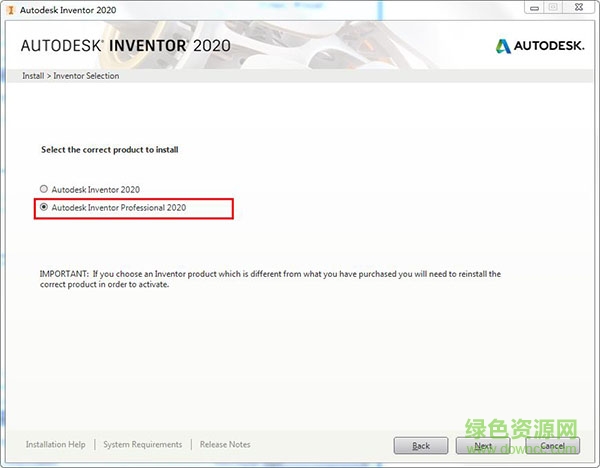The width and height of the screenshot is (600, 468).
Task: Click the 'Select the correct product to install' heading
Action: [110, 150]
